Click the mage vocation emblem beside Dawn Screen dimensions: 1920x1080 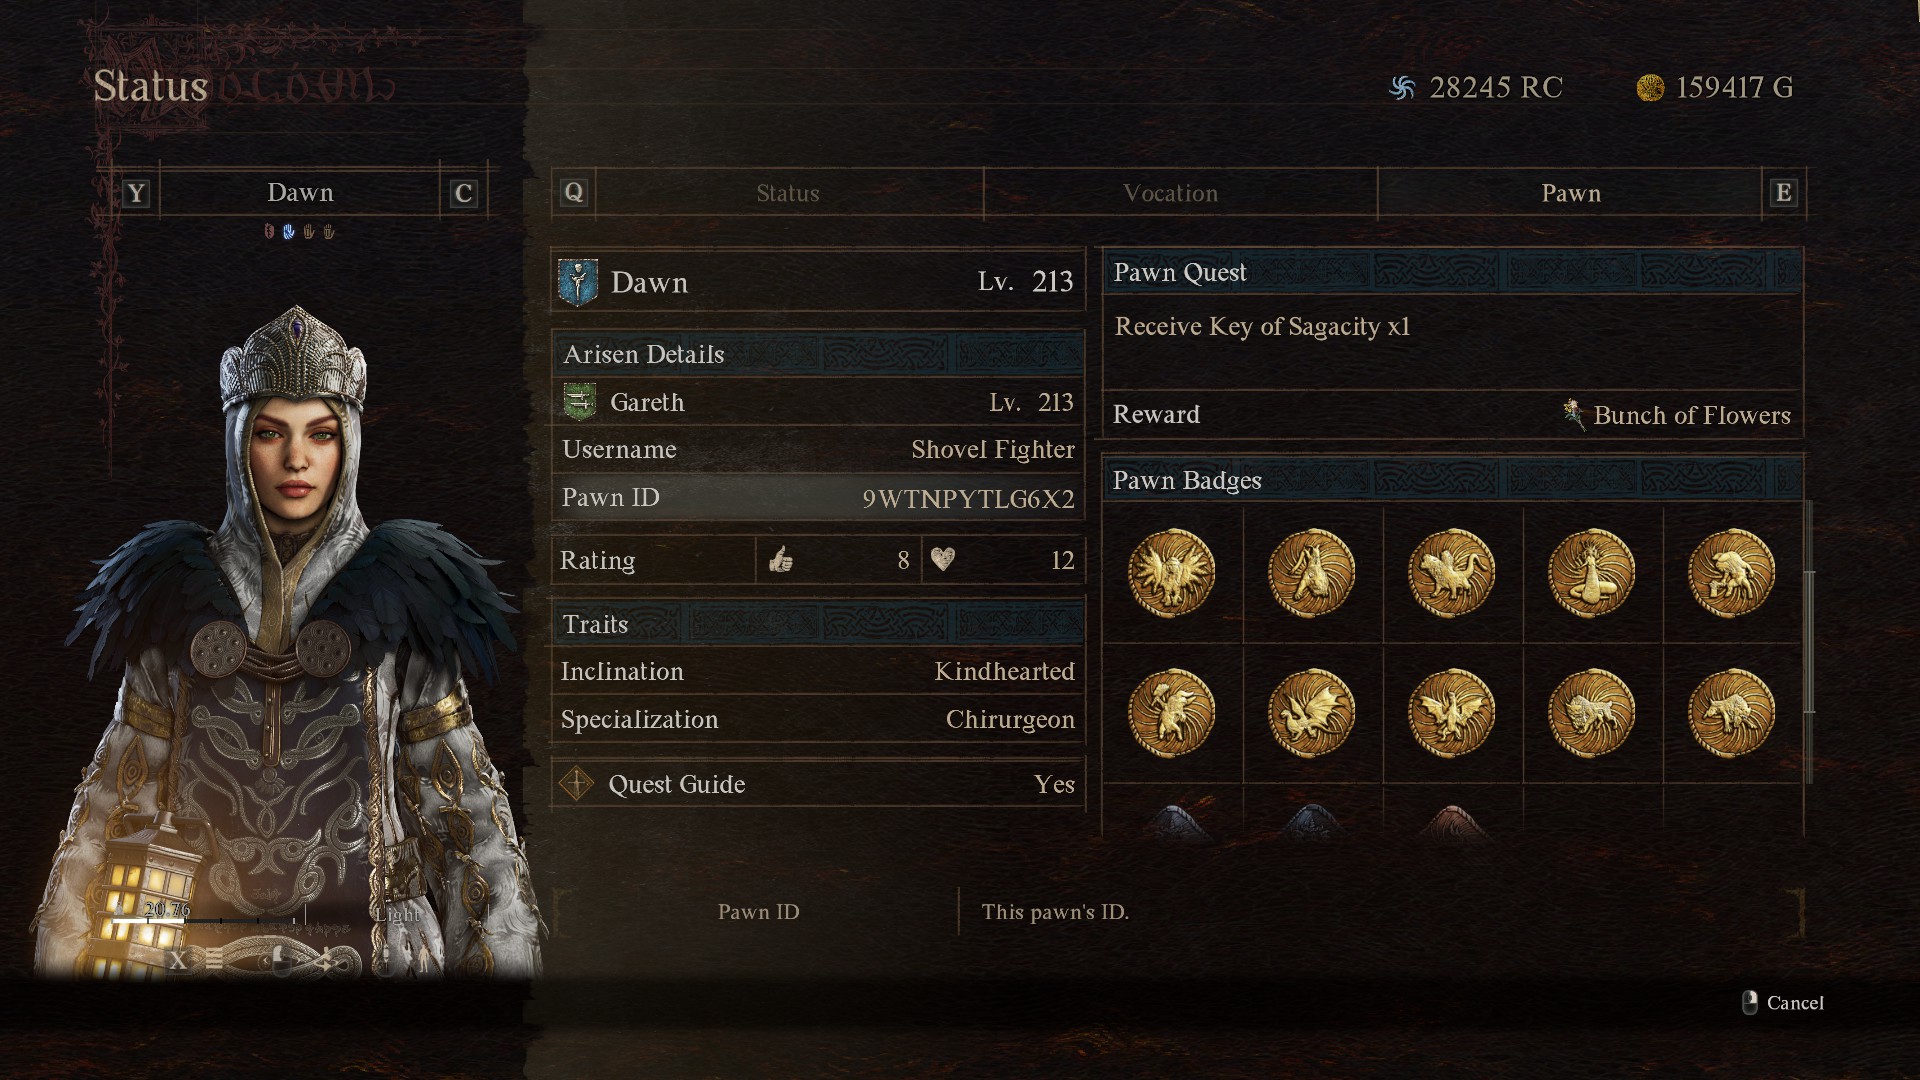(578, 283)
